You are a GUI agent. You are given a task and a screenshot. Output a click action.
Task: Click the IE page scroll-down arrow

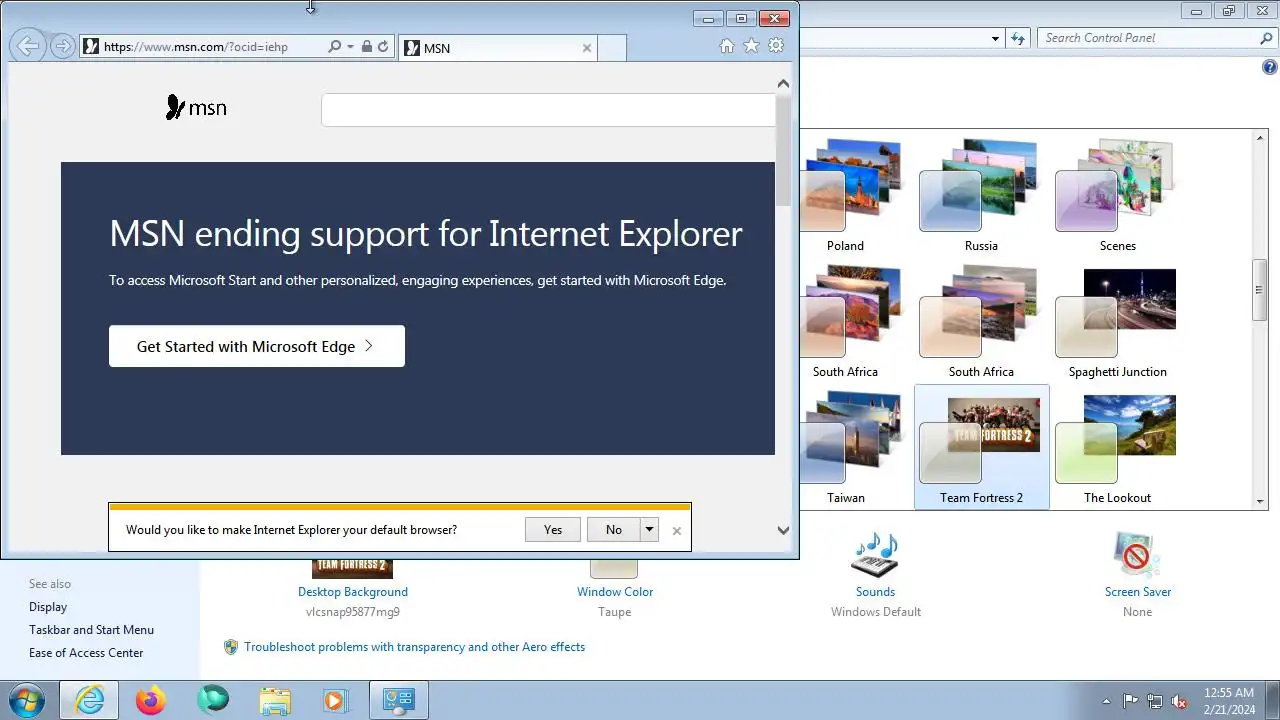(784, 530)
